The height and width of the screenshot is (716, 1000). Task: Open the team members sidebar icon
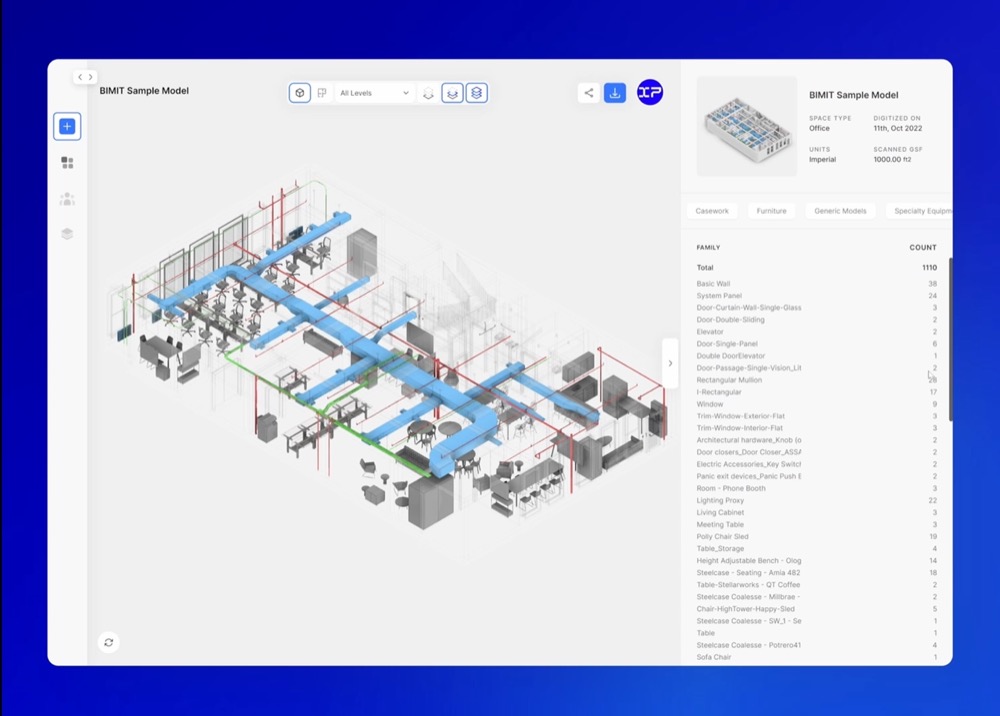(67, 199)
